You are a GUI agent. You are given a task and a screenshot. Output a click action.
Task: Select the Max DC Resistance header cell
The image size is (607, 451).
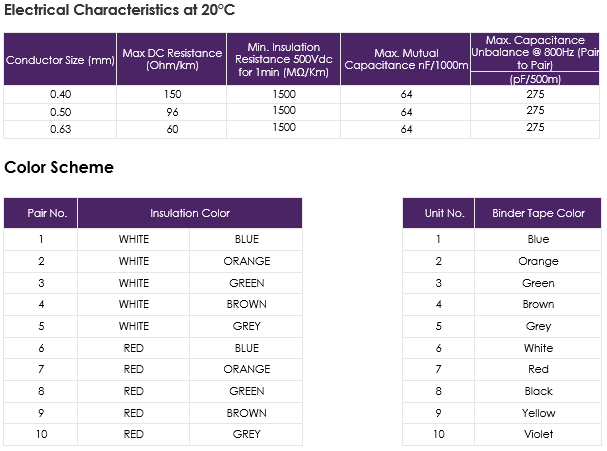click(x=172, y=59)
